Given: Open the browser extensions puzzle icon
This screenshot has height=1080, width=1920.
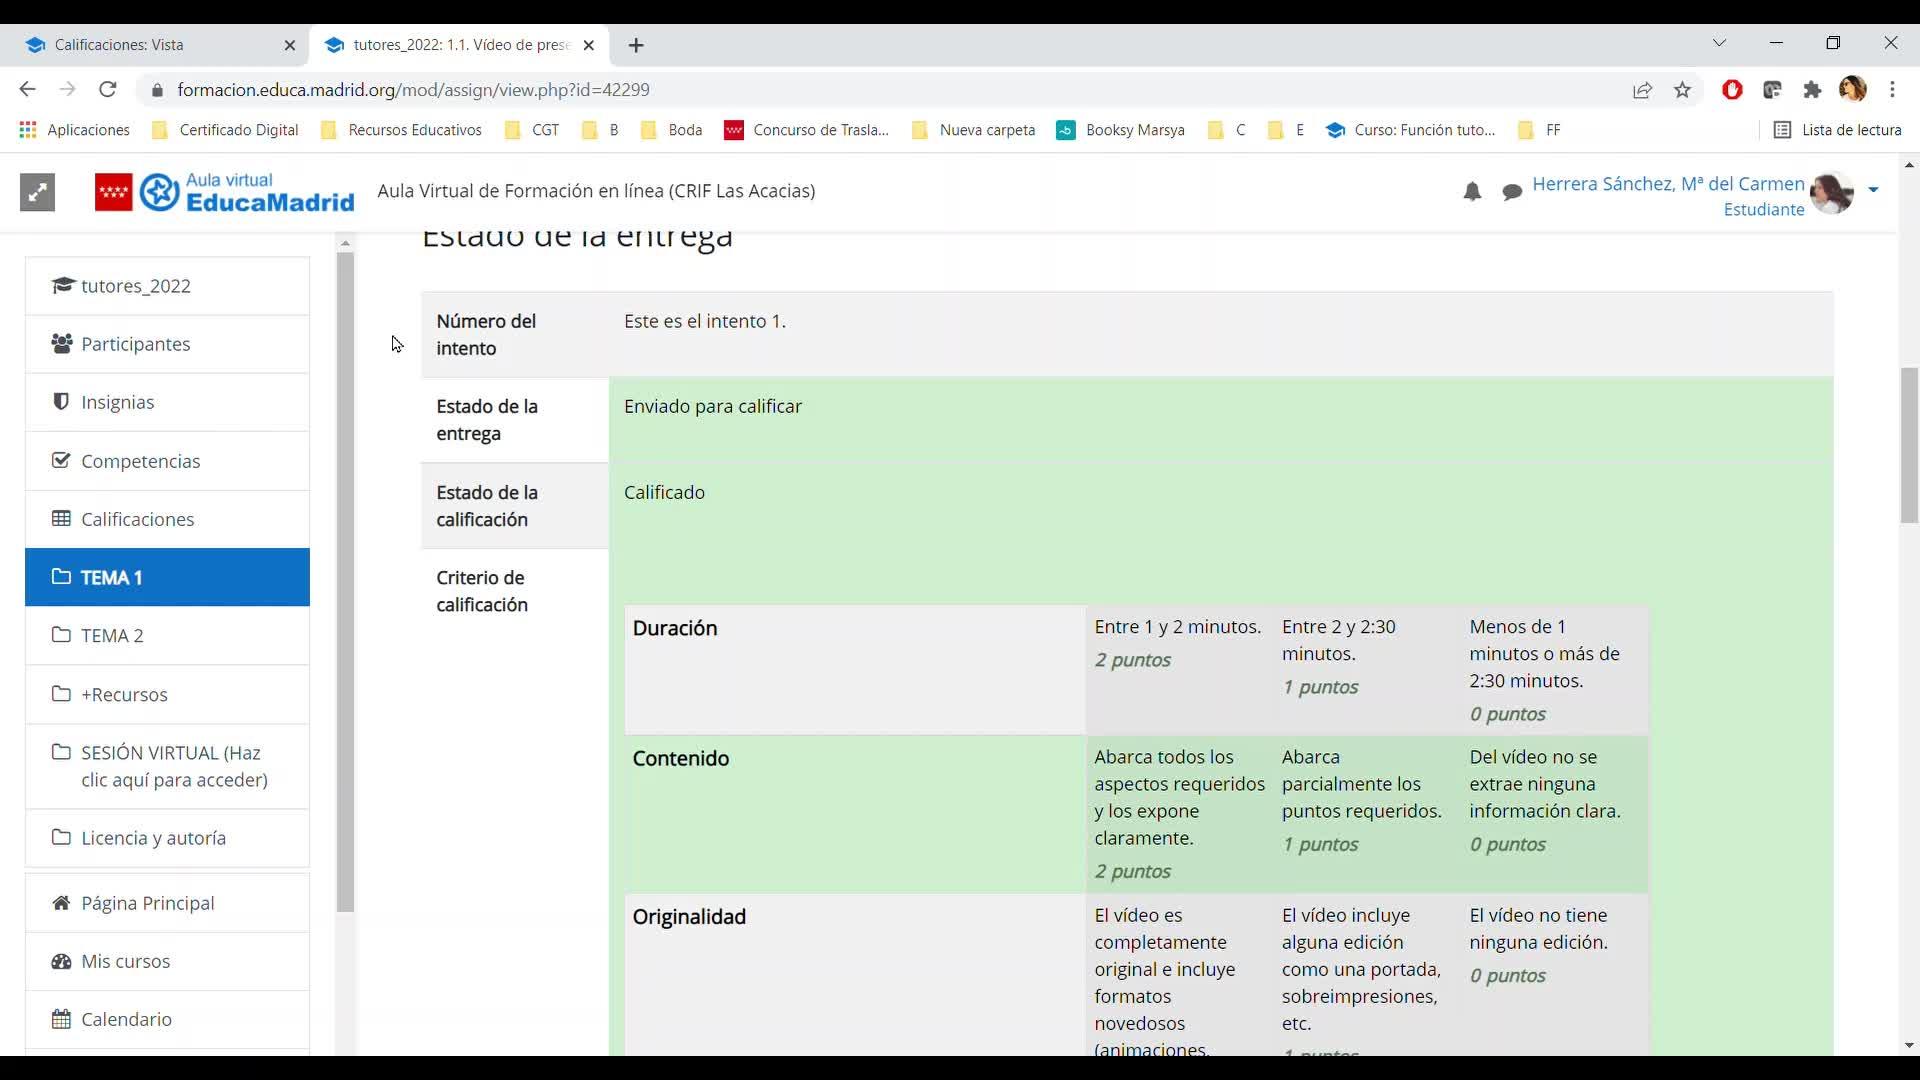Looking at the screenshot, I should (1812, 90).
